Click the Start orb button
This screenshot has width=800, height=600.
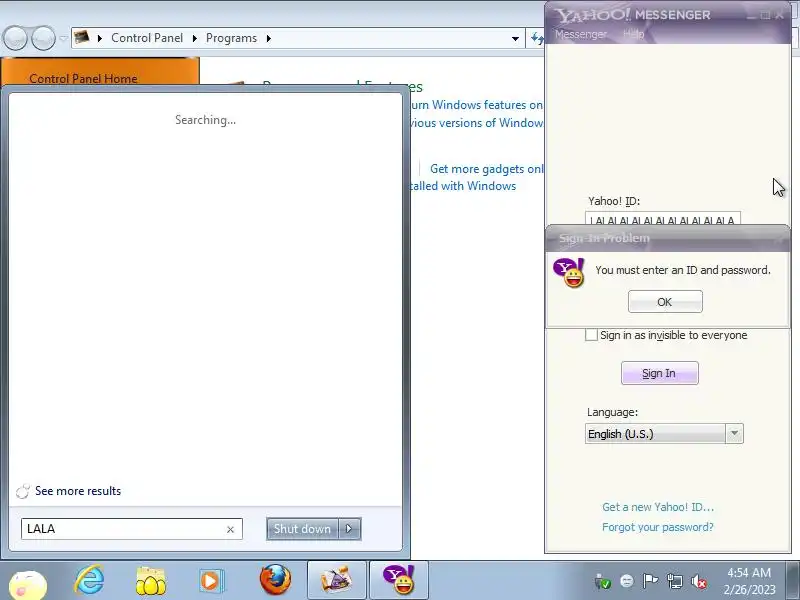pos(28,585)
